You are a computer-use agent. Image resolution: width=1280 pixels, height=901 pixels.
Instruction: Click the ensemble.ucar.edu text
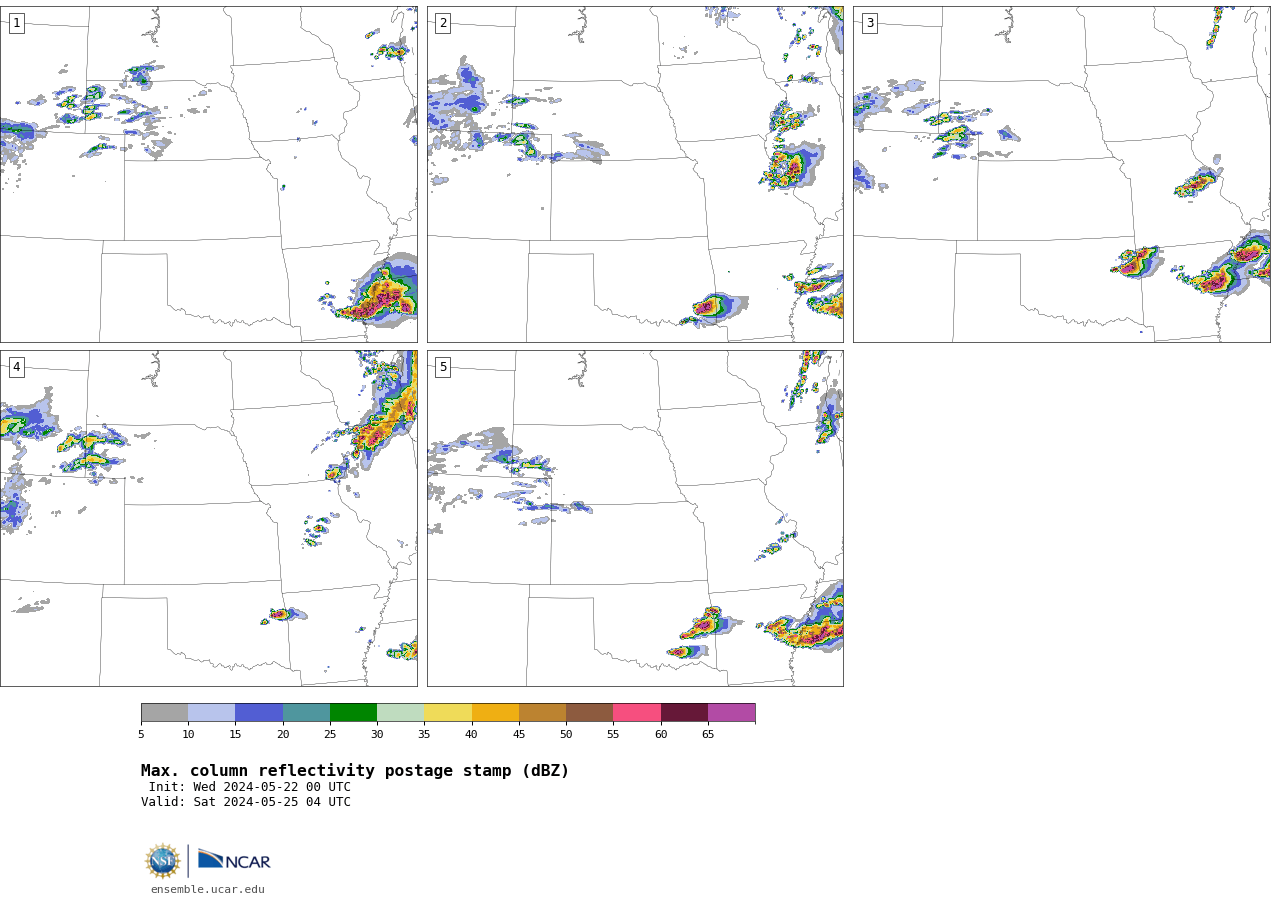[x=208, y=889]
